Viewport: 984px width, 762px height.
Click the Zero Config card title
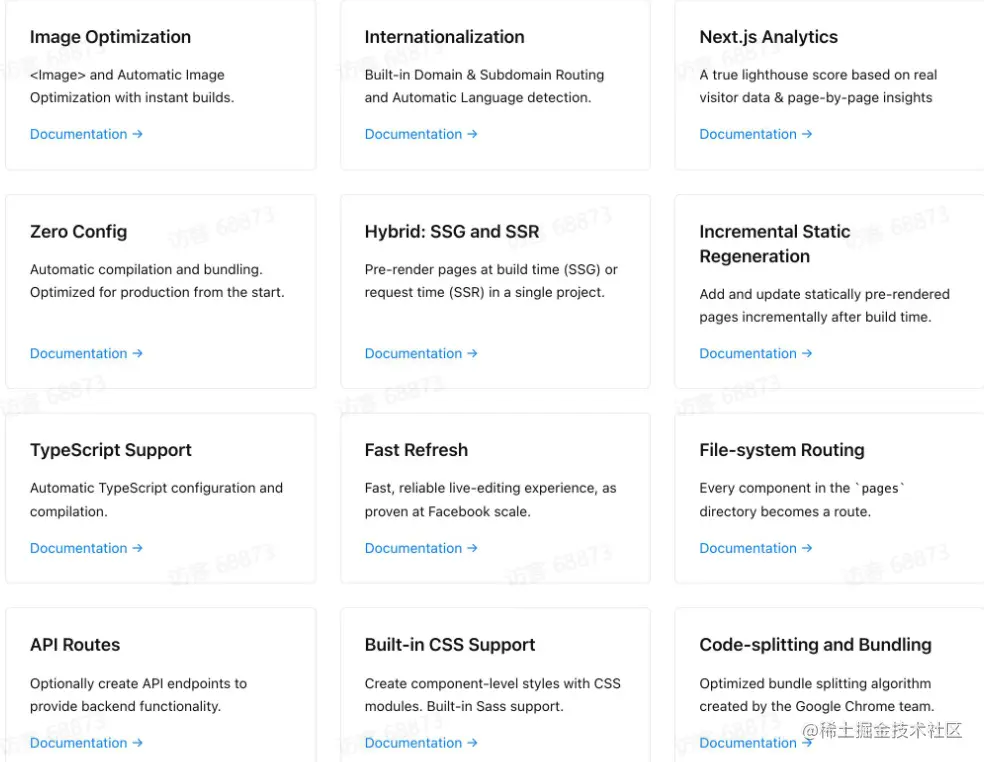(x=78, y=232)
